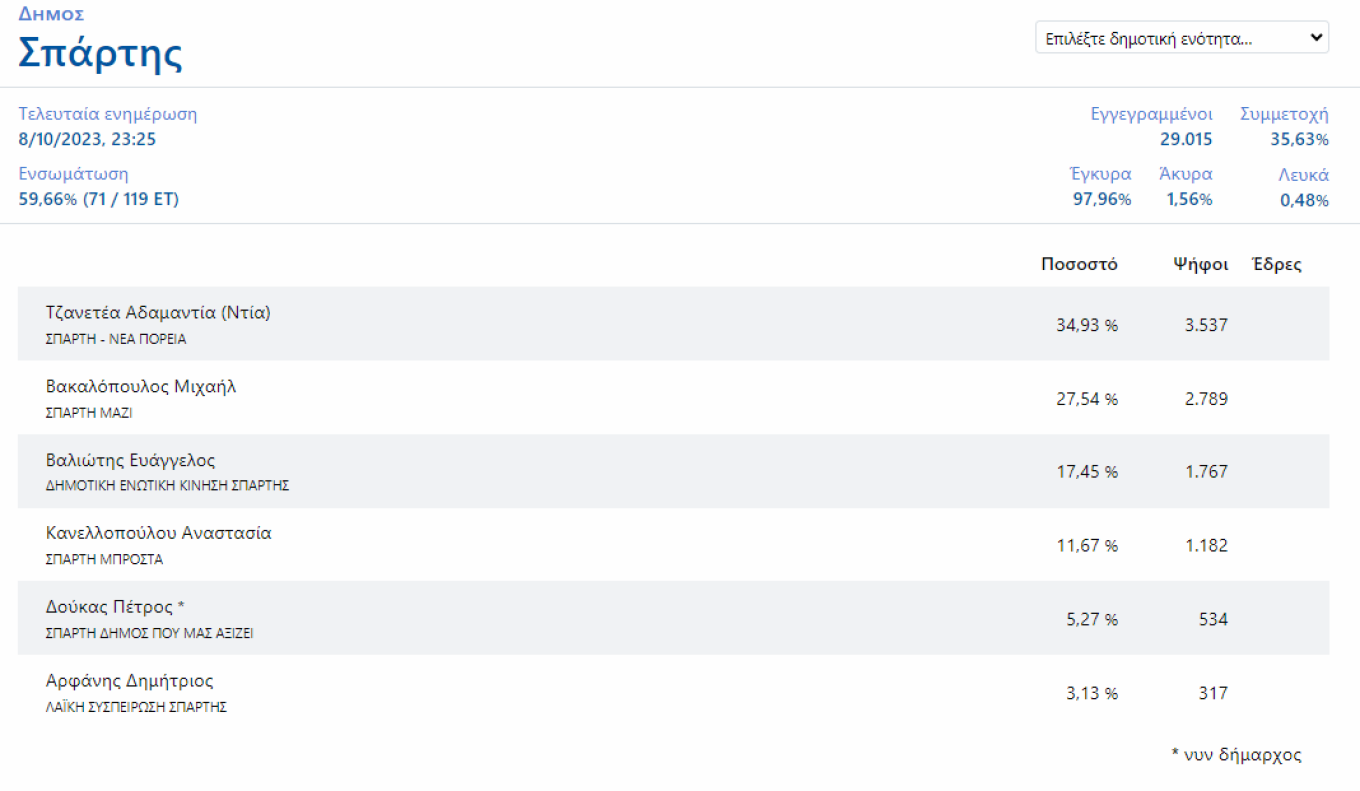Click the Δημος label above the title
Screen dimensions: 1360x791
coord(51,14)
